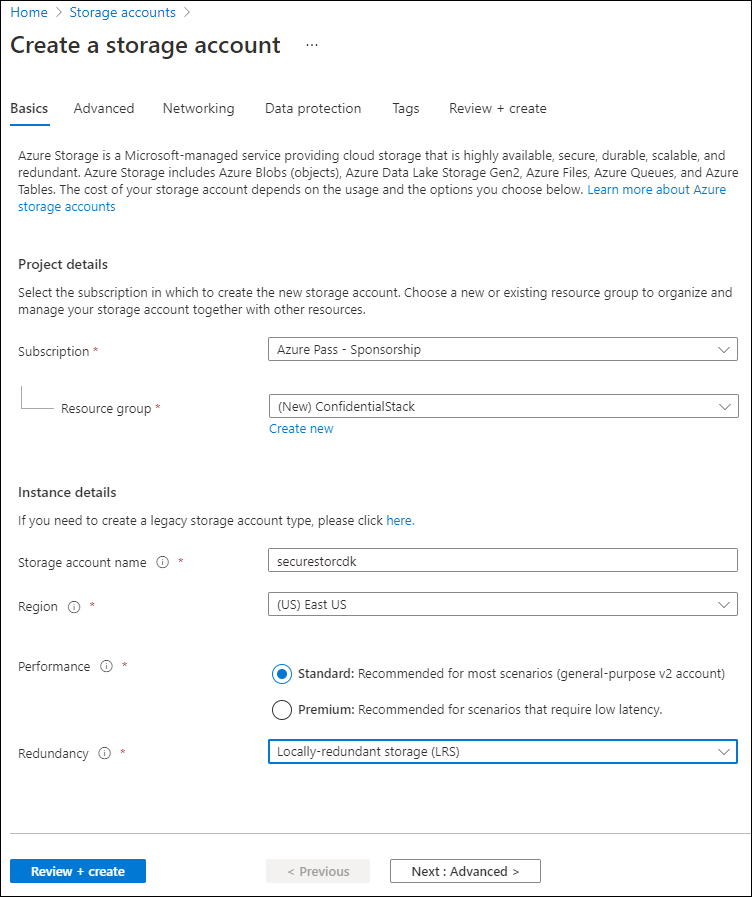The height and width of the screenshot is (897, 752).
Task: Click the 'Project details' heading
Action: [x=63, y=264]
